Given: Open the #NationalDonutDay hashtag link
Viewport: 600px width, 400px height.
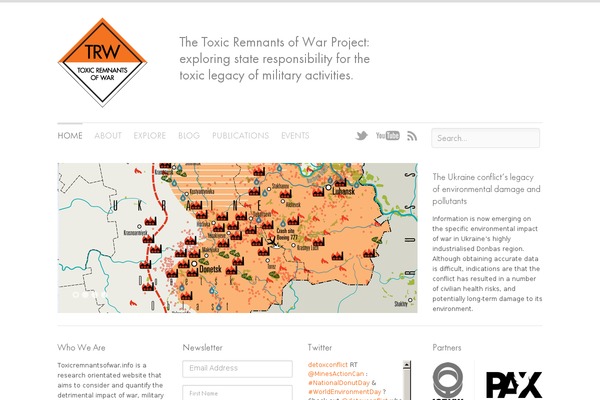Looking at the screenshot, I should [339, 383].
